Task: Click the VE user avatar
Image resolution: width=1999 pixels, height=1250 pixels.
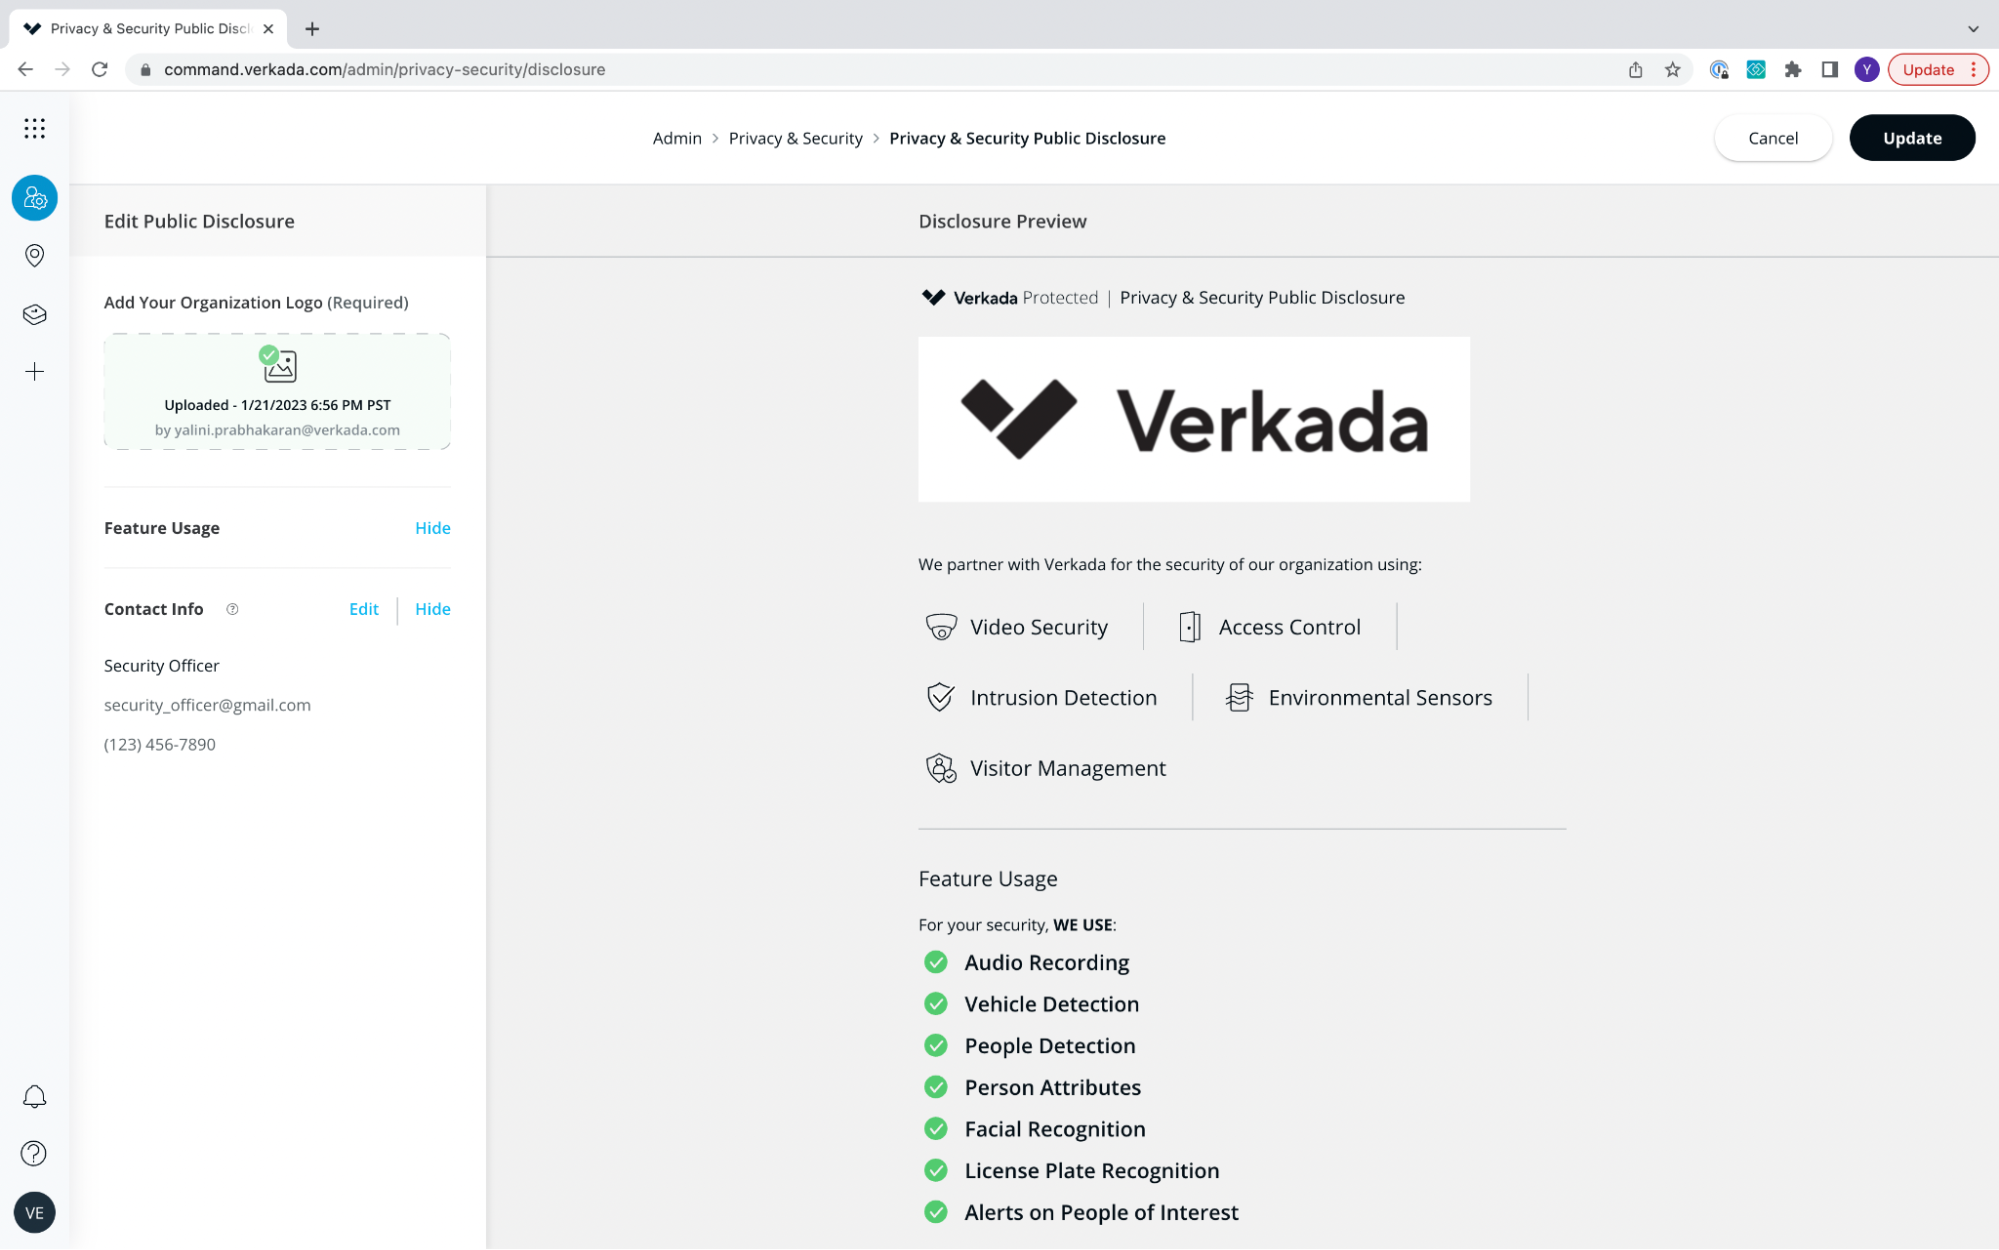Action: (x=34, y=1213)
